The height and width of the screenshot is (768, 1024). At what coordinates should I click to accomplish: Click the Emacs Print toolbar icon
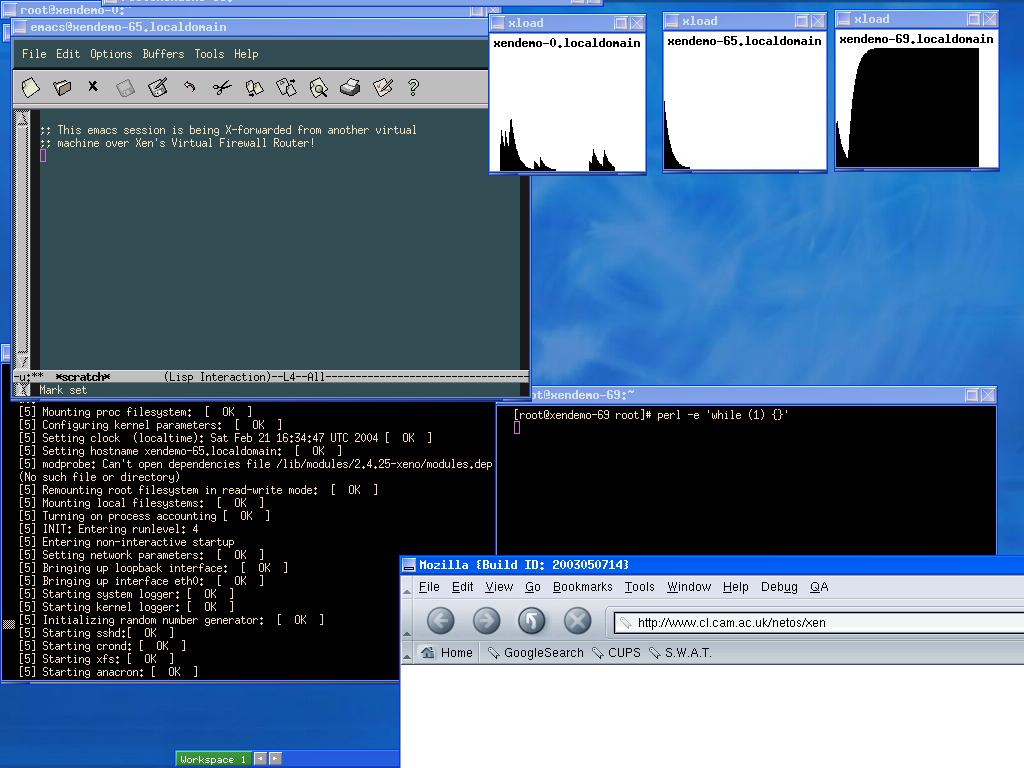[350, 87]
